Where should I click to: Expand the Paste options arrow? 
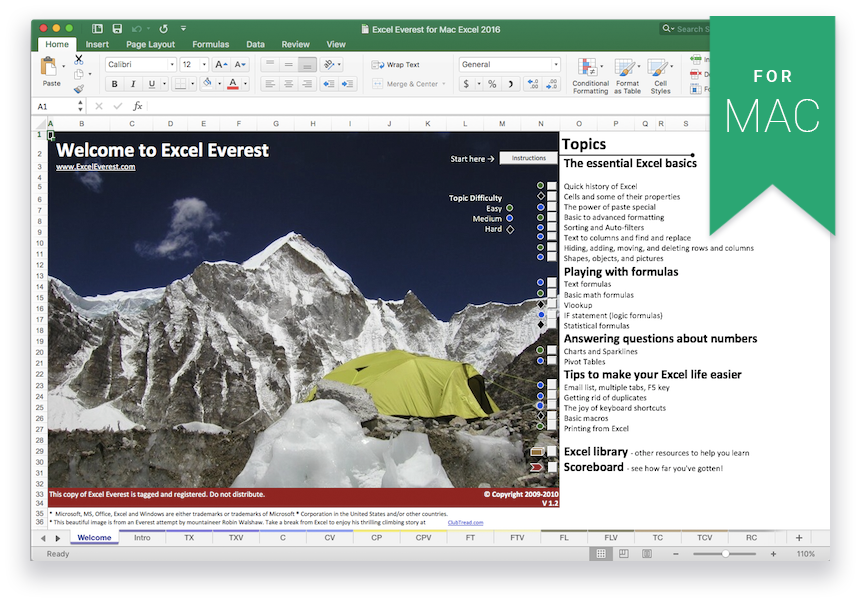pyautogui.click(x=64, y=66)
